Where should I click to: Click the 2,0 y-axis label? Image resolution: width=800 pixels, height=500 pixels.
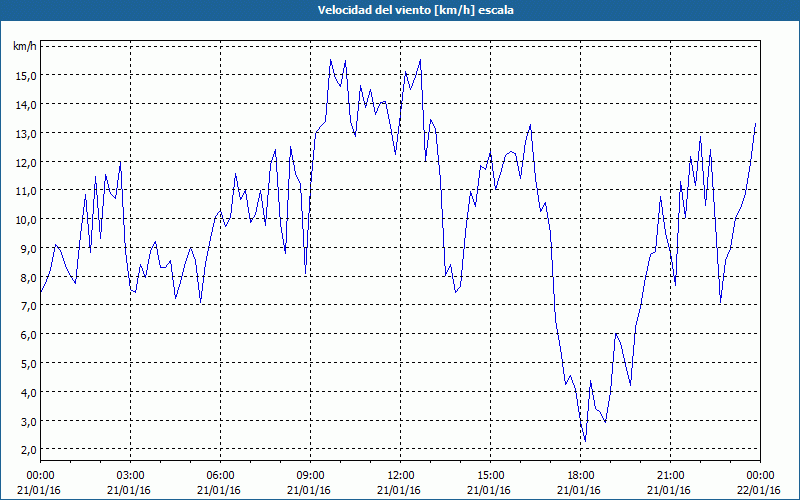(28, 450)
